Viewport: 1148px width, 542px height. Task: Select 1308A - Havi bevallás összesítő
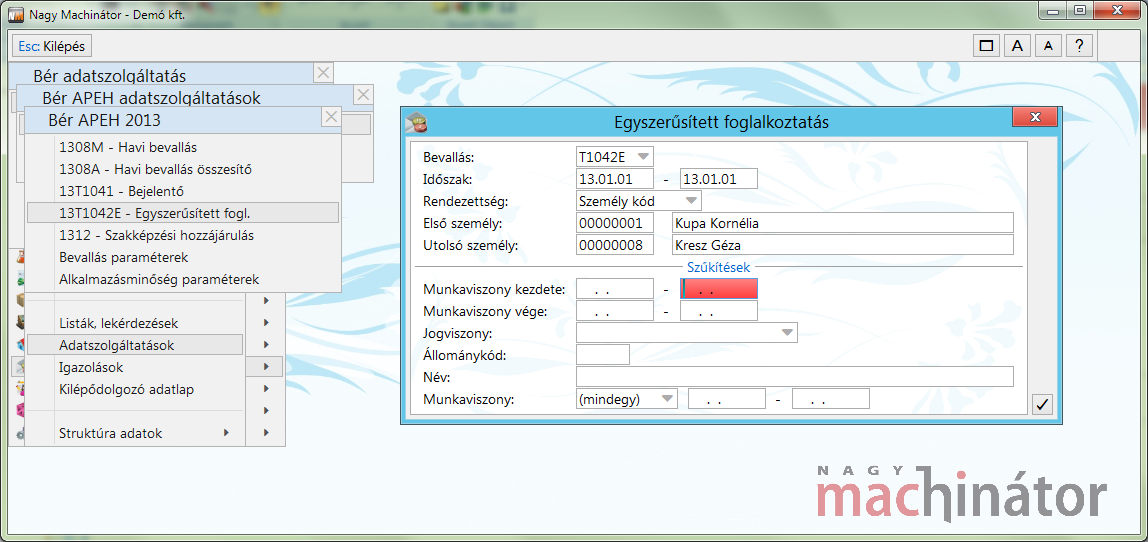tap(183, 169)
